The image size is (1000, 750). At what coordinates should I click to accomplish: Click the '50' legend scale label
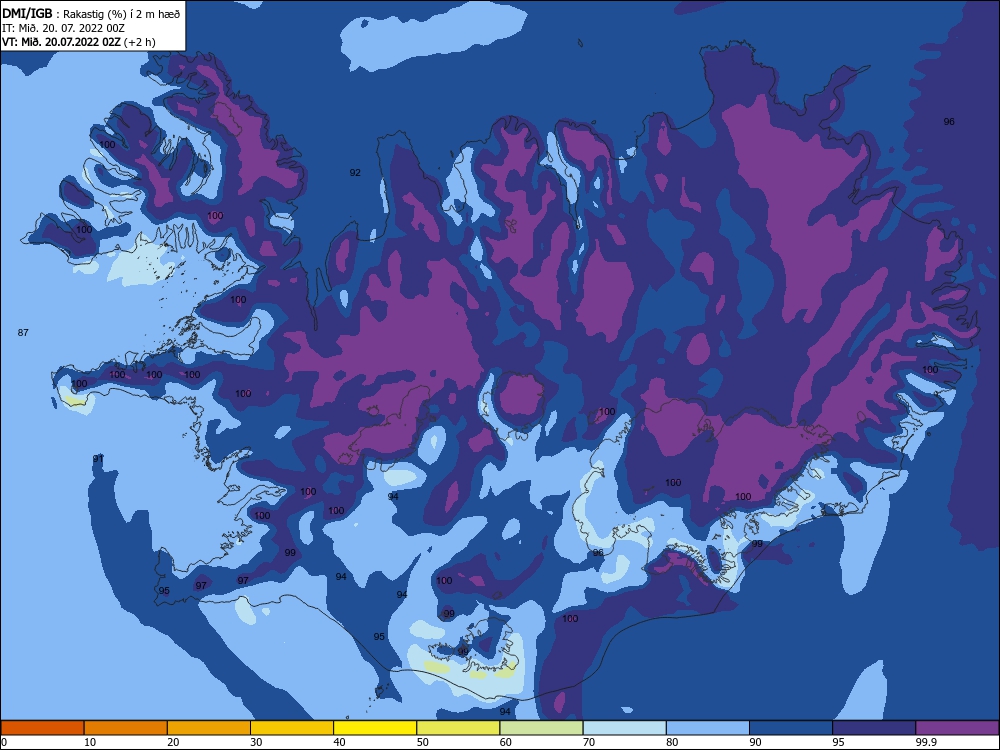coord(422,742)
